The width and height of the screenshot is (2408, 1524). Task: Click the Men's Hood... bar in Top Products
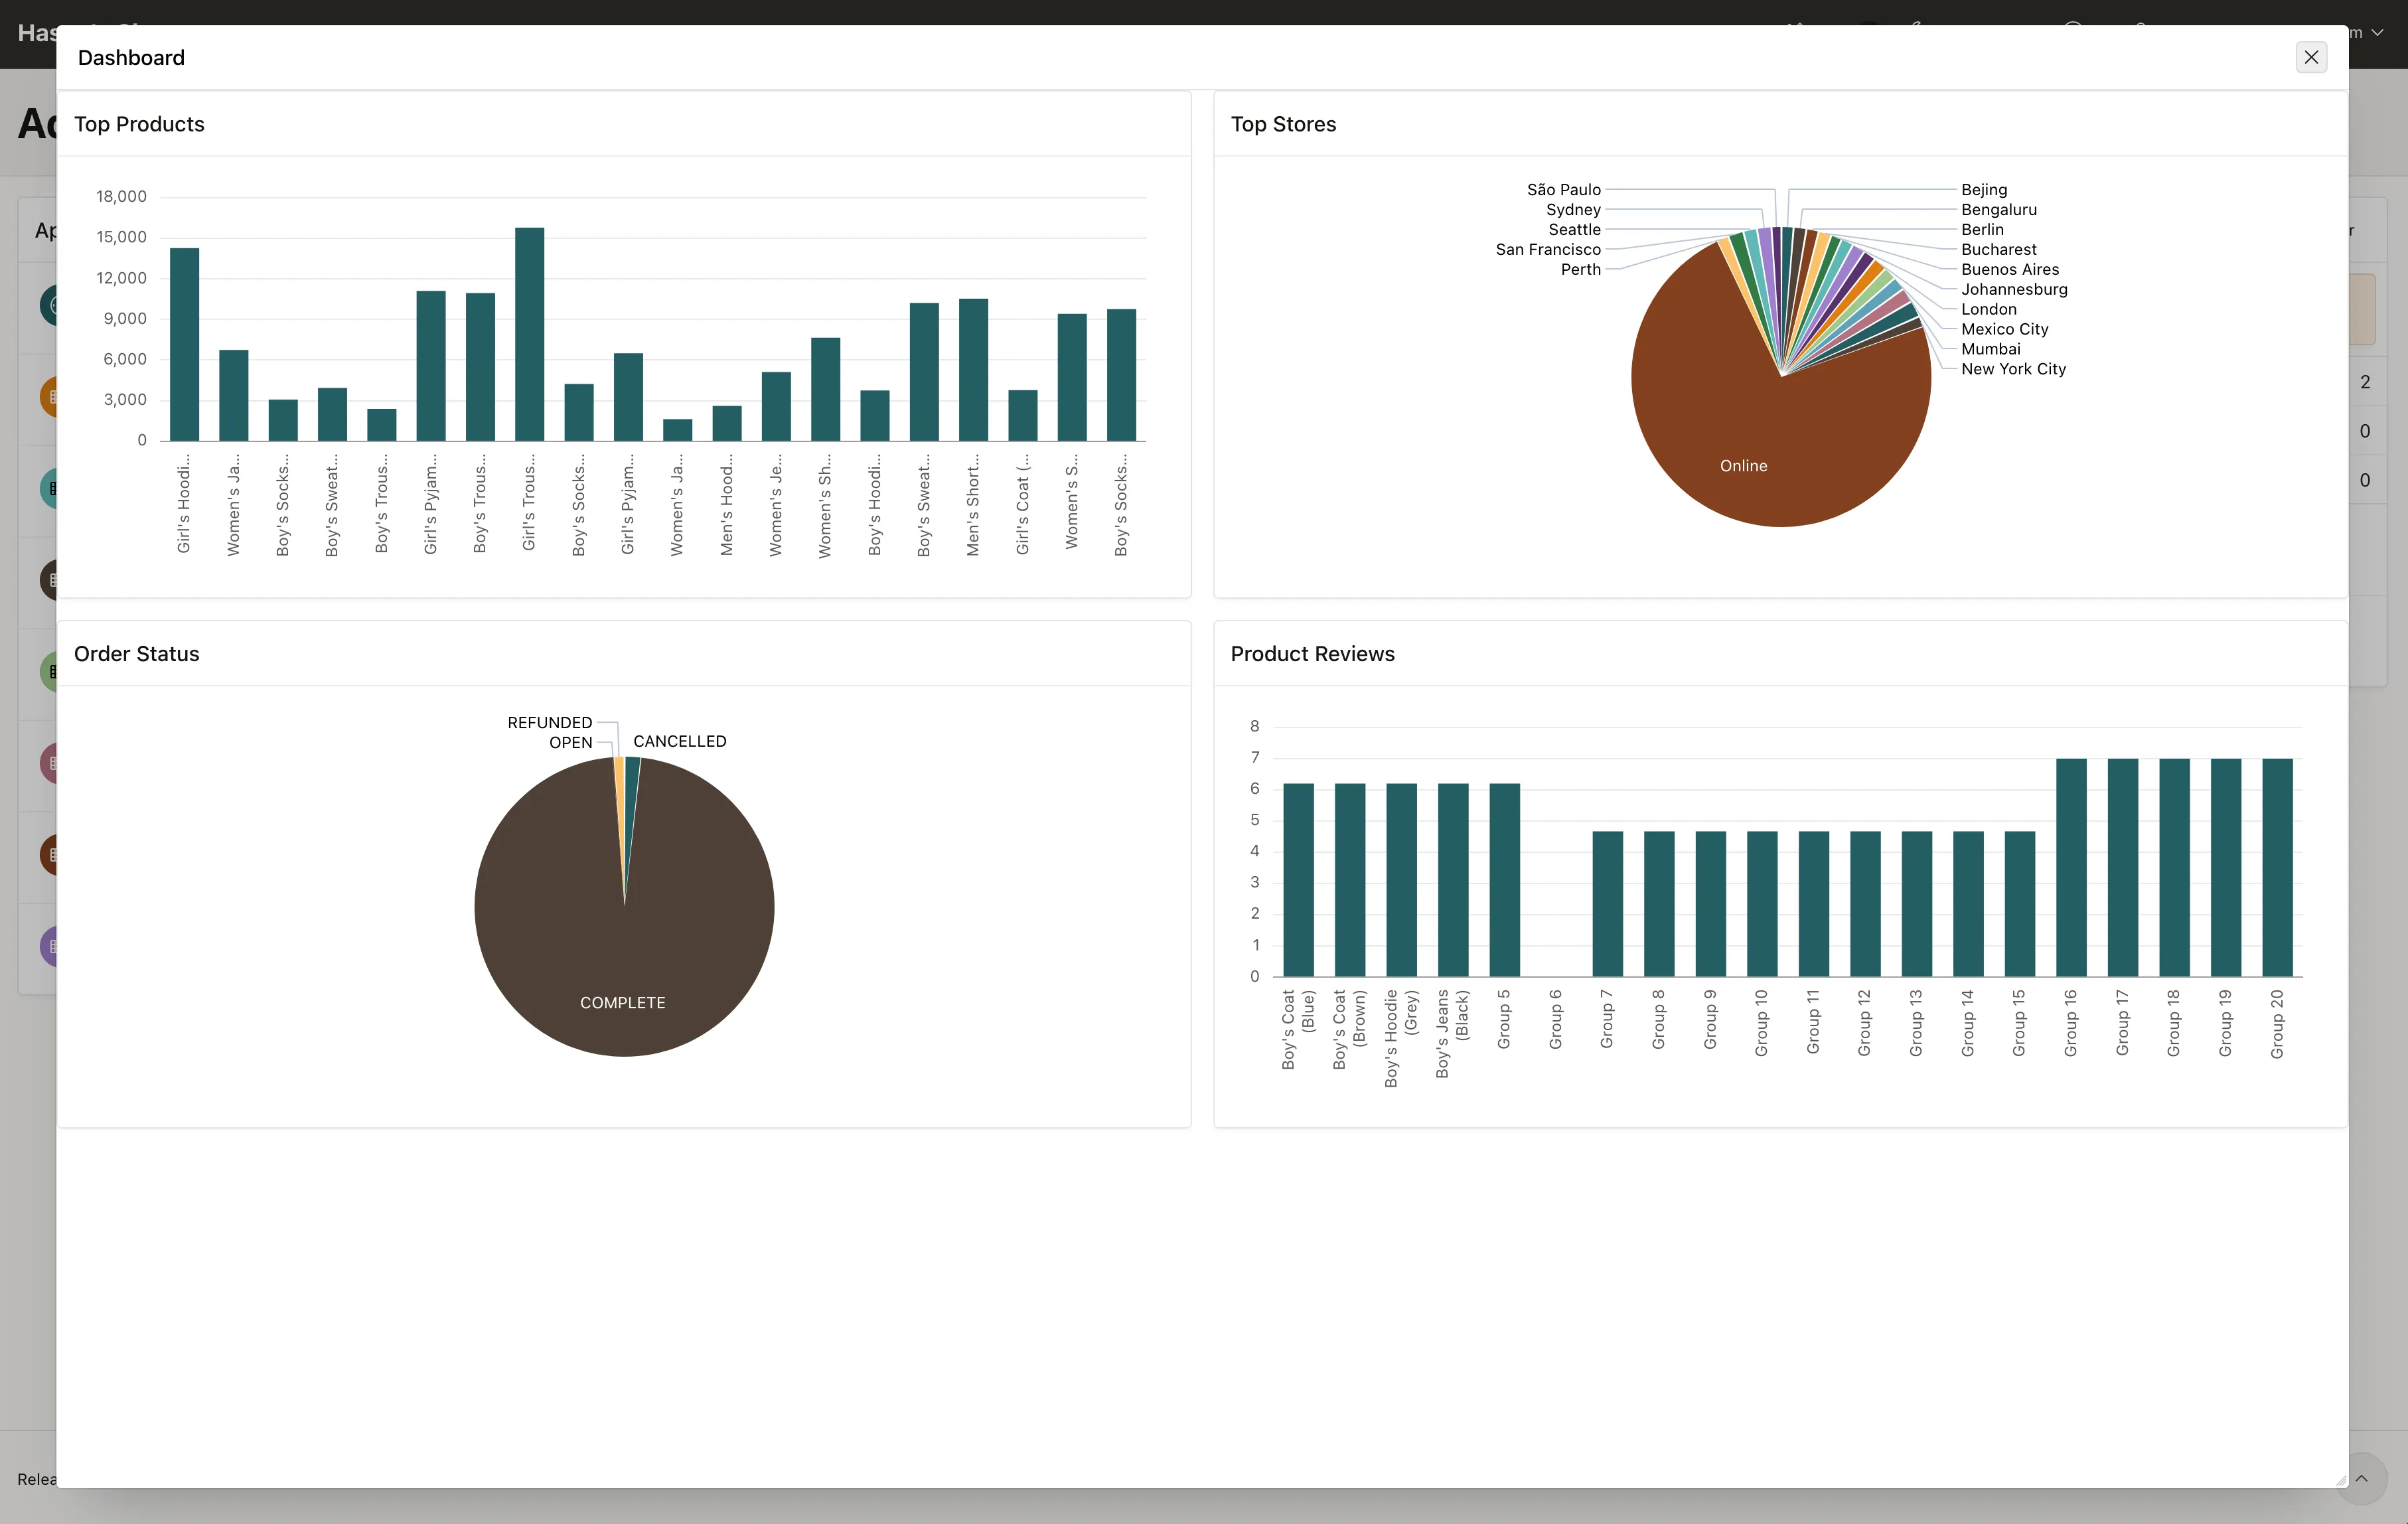click(x=727, y=423)
